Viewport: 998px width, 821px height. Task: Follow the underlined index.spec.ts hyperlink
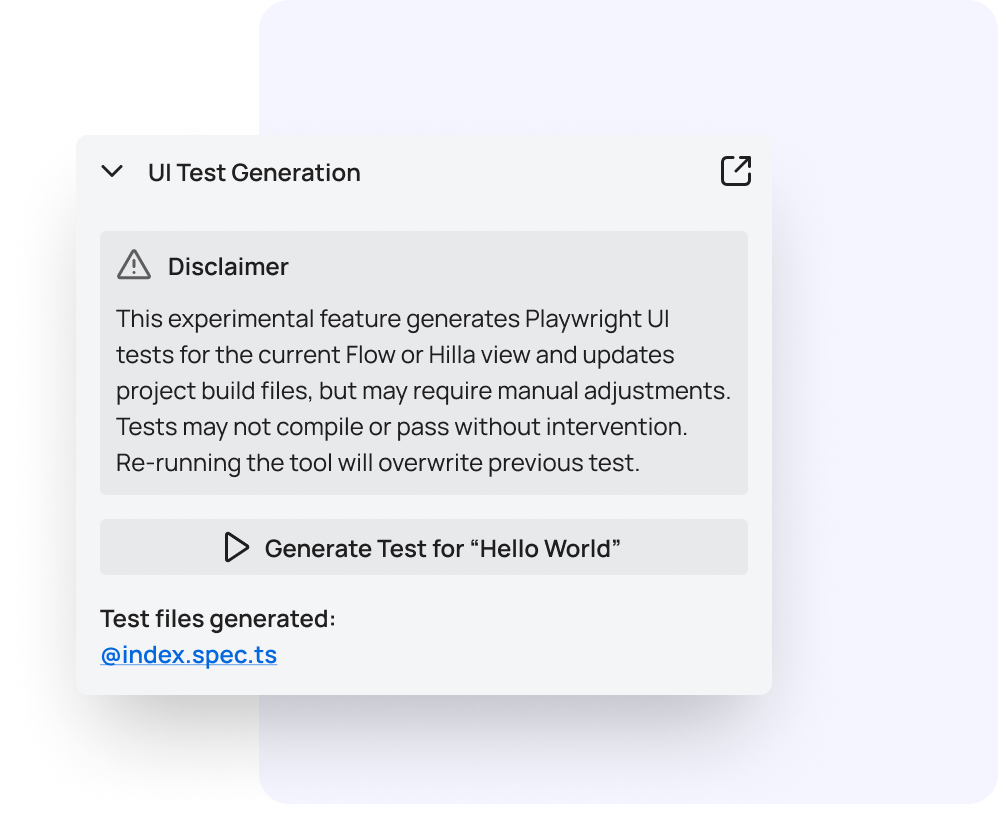(x=188, y=654)
